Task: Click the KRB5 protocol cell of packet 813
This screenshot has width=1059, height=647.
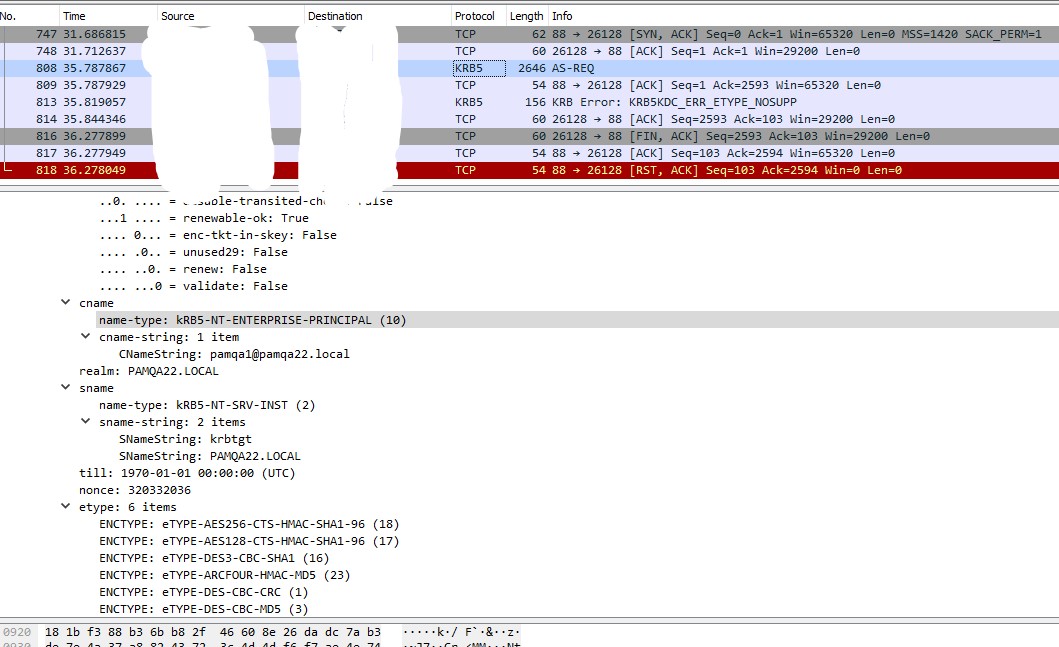Action: (x=469, y=102)
